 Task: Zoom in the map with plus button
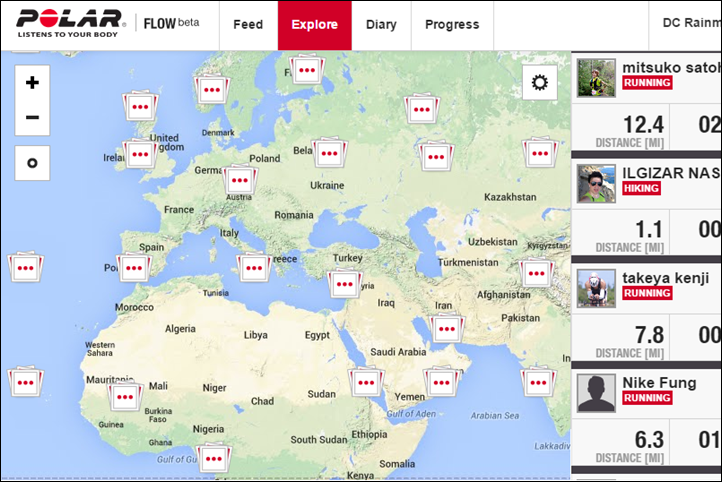click(32, 83)
